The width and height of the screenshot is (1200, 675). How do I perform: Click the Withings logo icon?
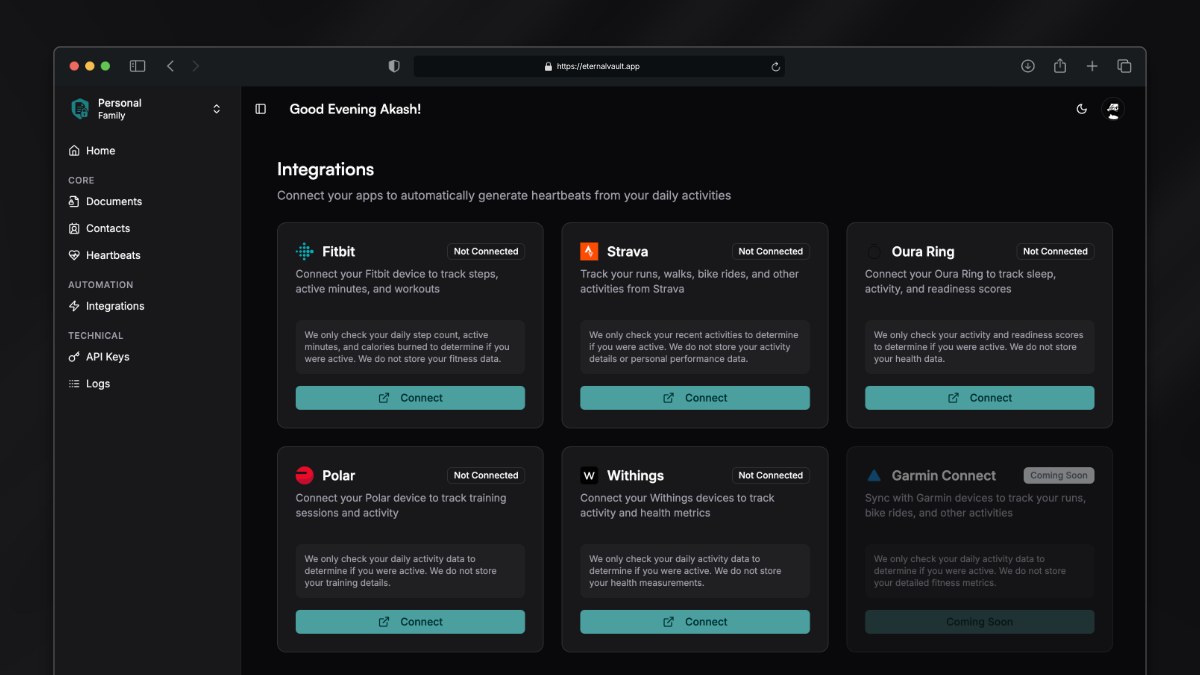pos(589,476)
